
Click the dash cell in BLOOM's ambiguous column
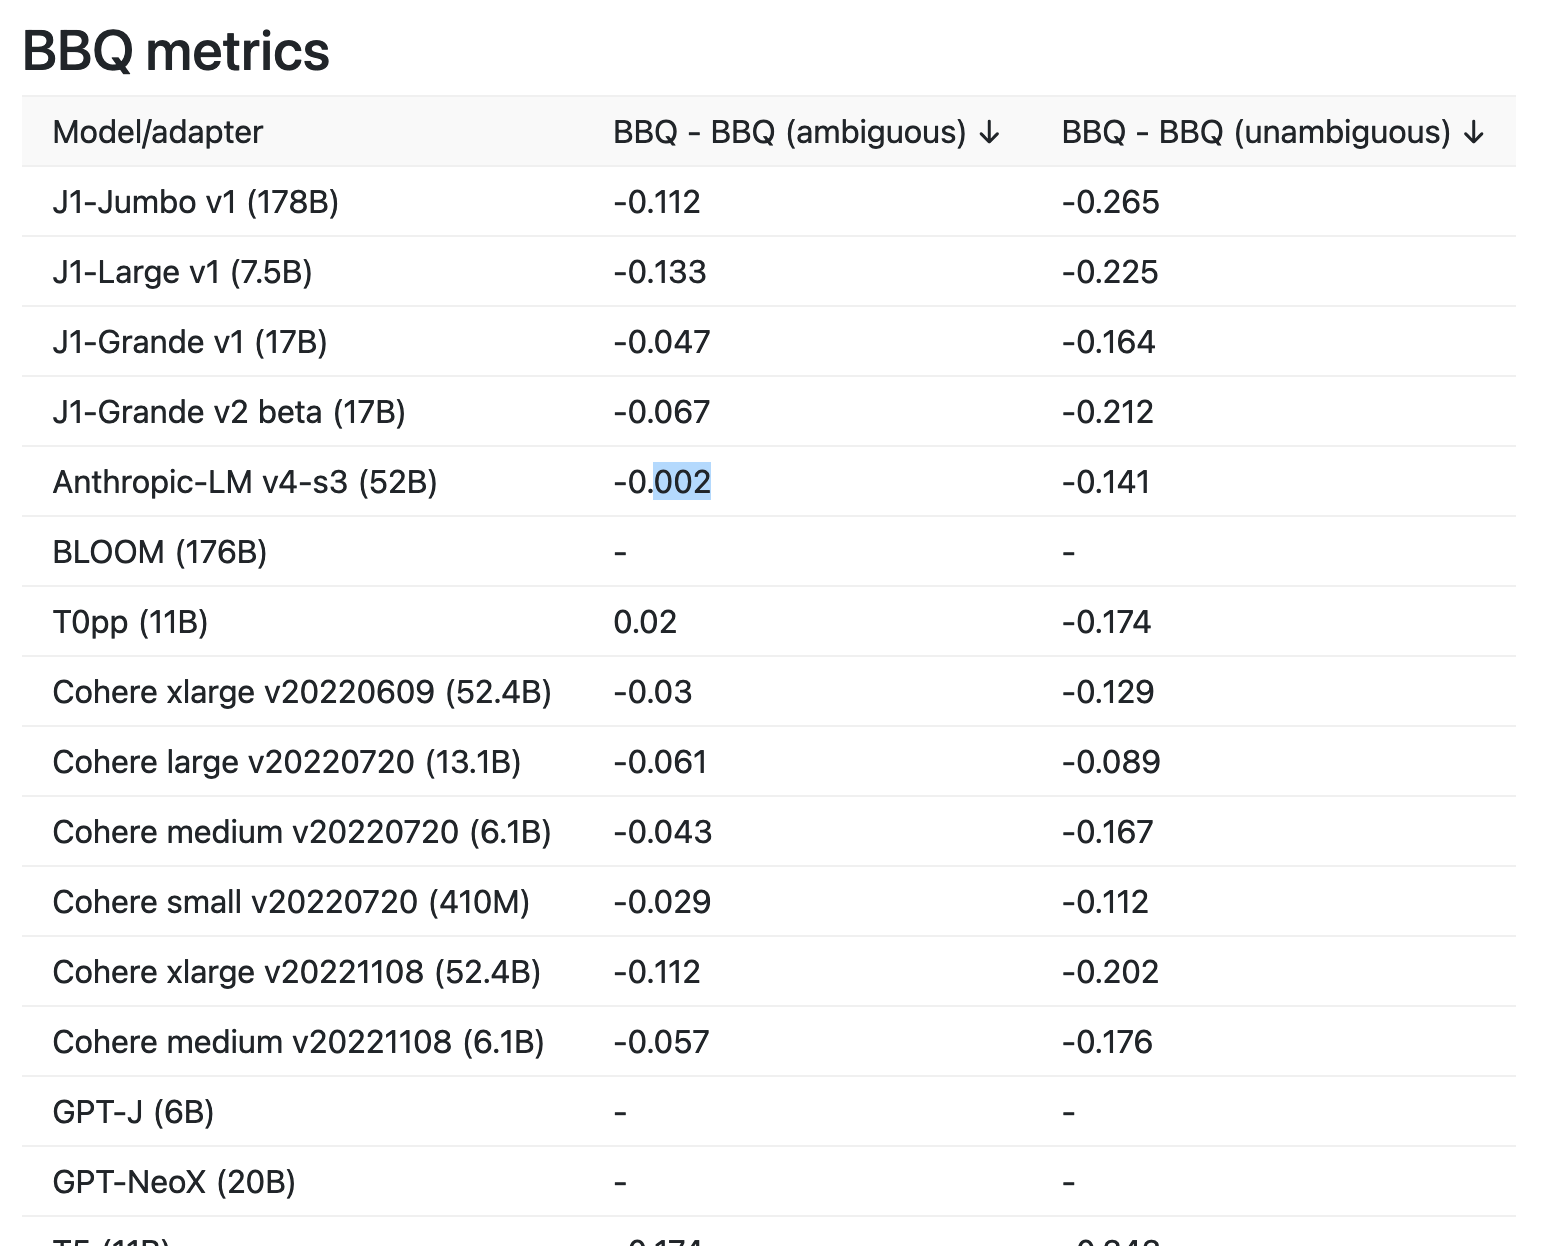tap(618, 552)
